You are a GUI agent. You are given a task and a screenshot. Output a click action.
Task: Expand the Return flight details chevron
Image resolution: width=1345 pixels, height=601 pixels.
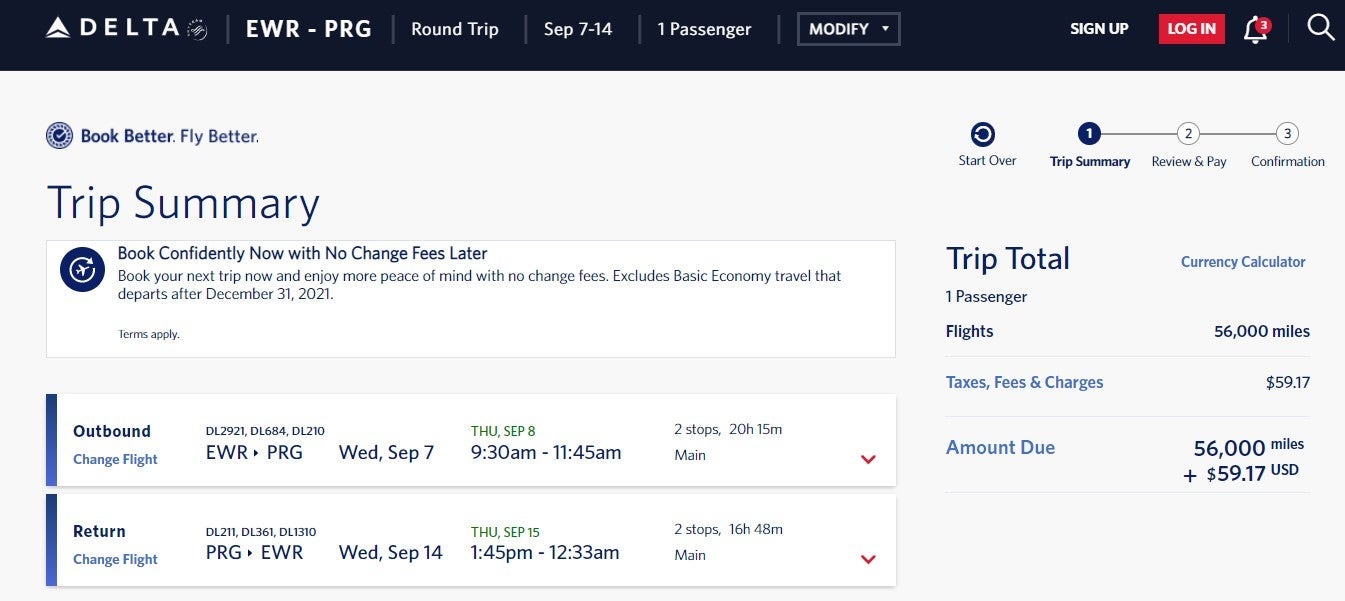[868, 559]
